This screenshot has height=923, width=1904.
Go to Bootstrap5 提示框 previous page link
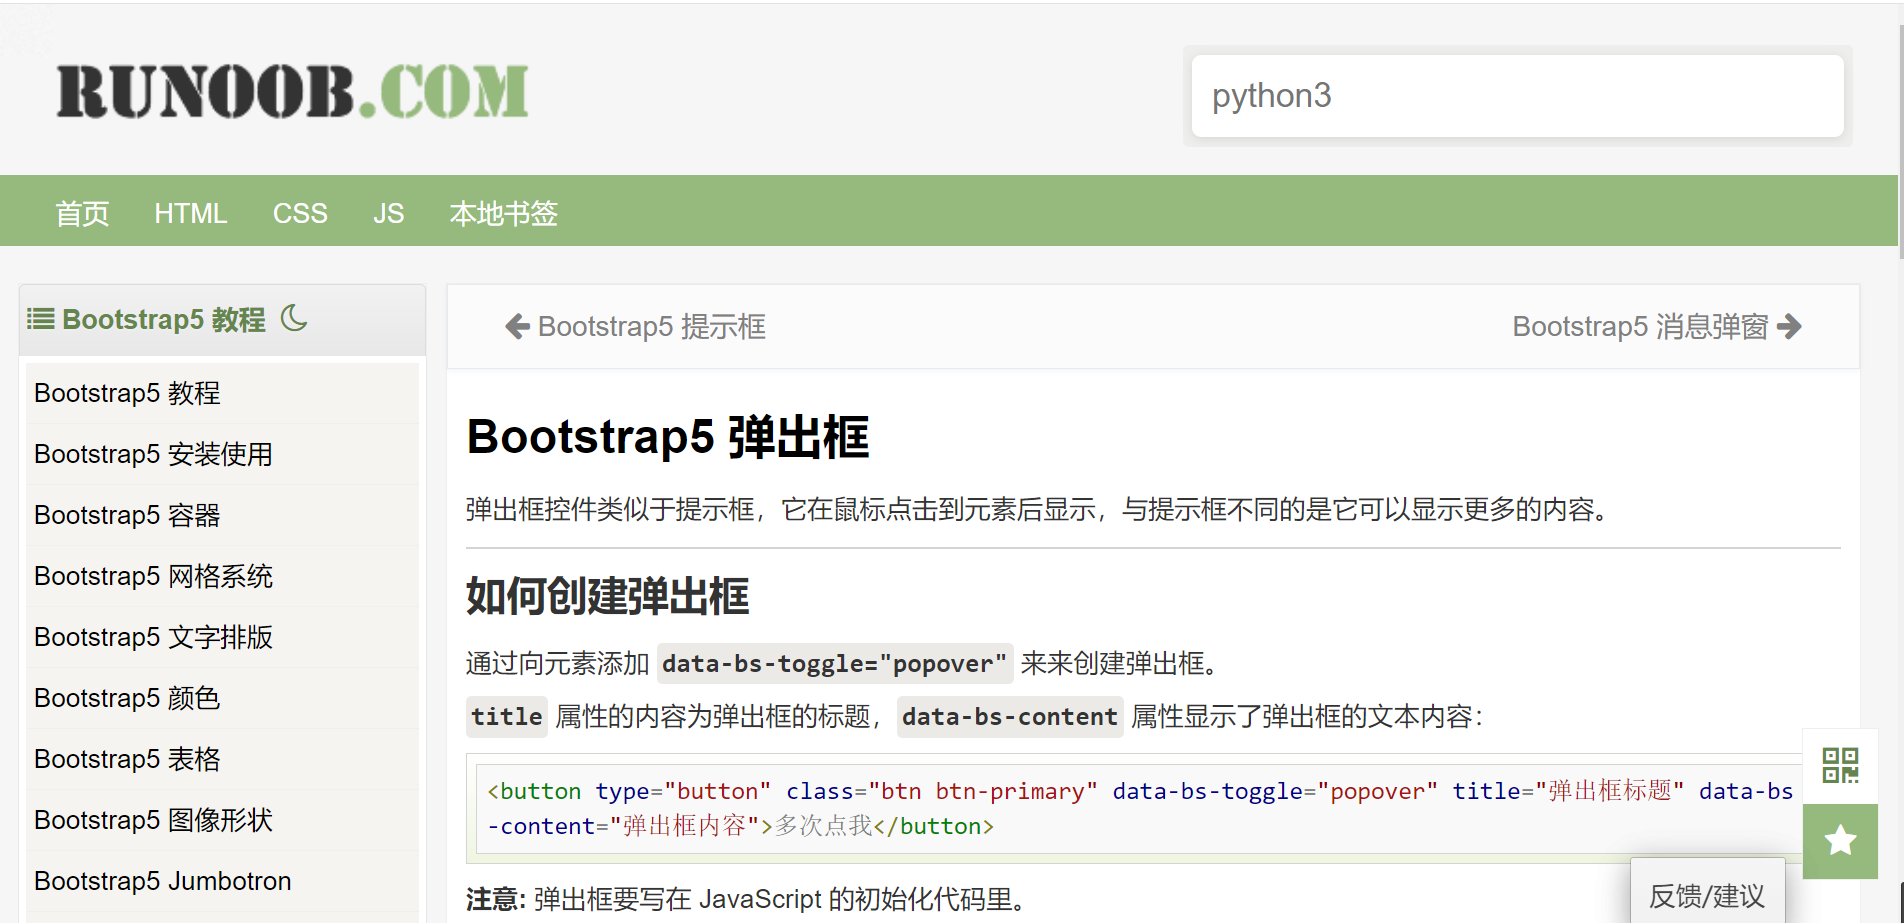[651, 327]
